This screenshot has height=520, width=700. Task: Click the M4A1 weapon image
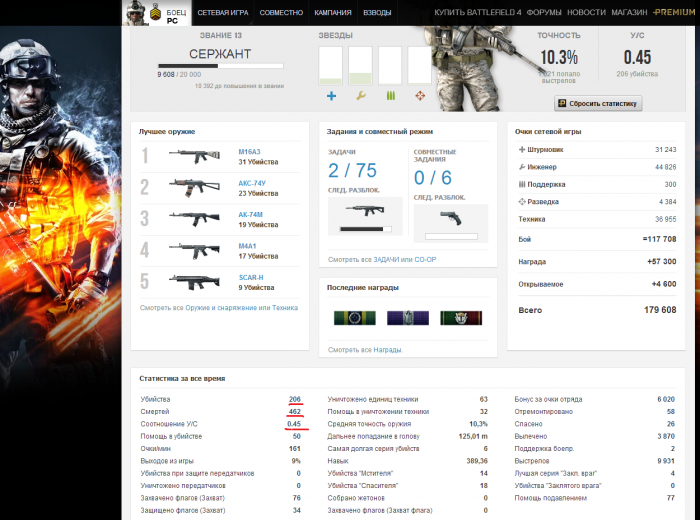(x=195, y=250)
